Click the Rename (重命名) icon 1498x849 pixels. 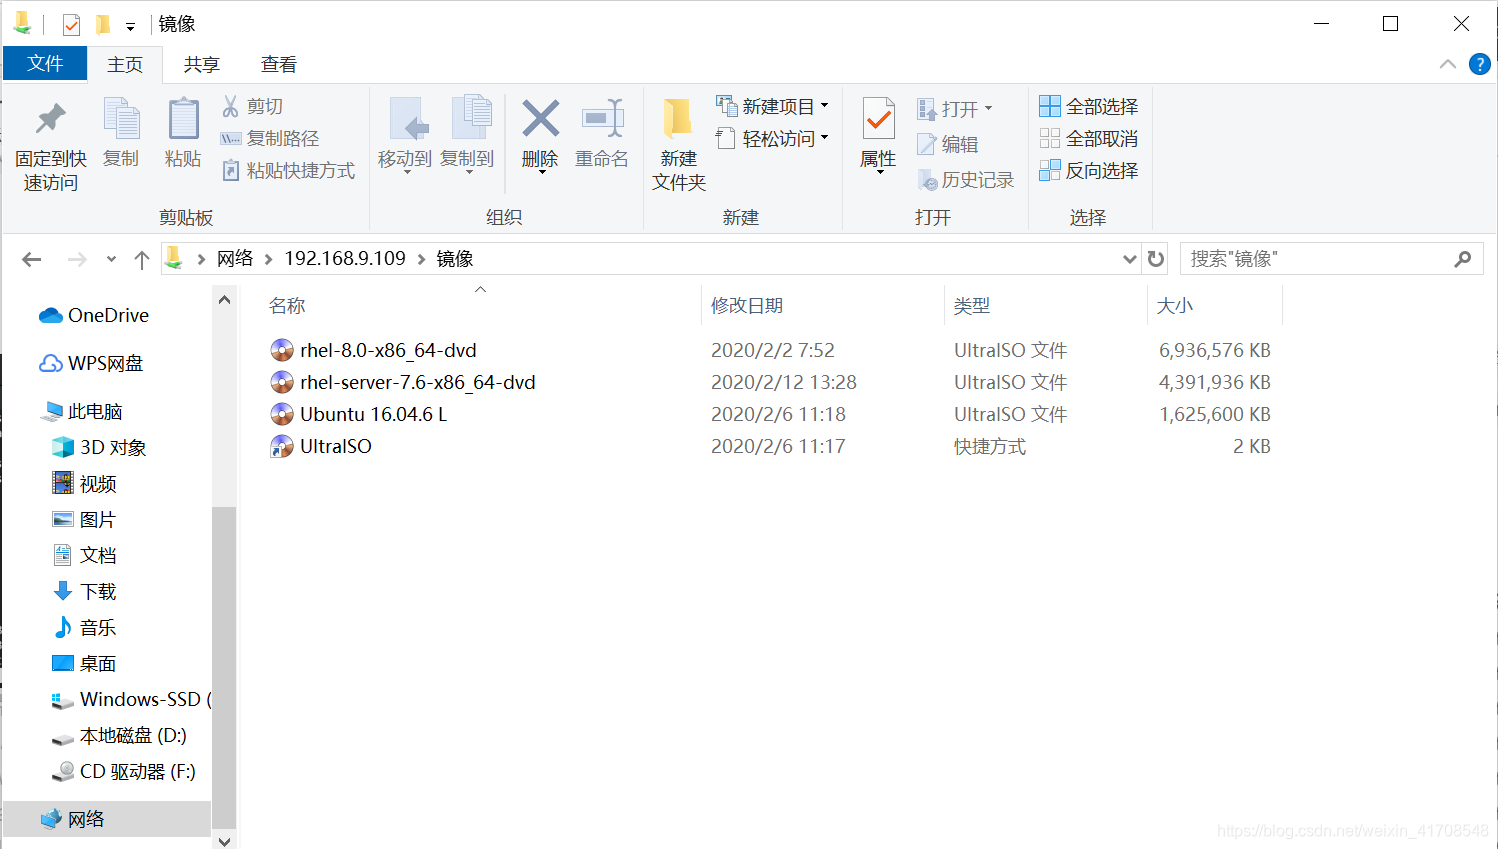click(x=602, y=119)
